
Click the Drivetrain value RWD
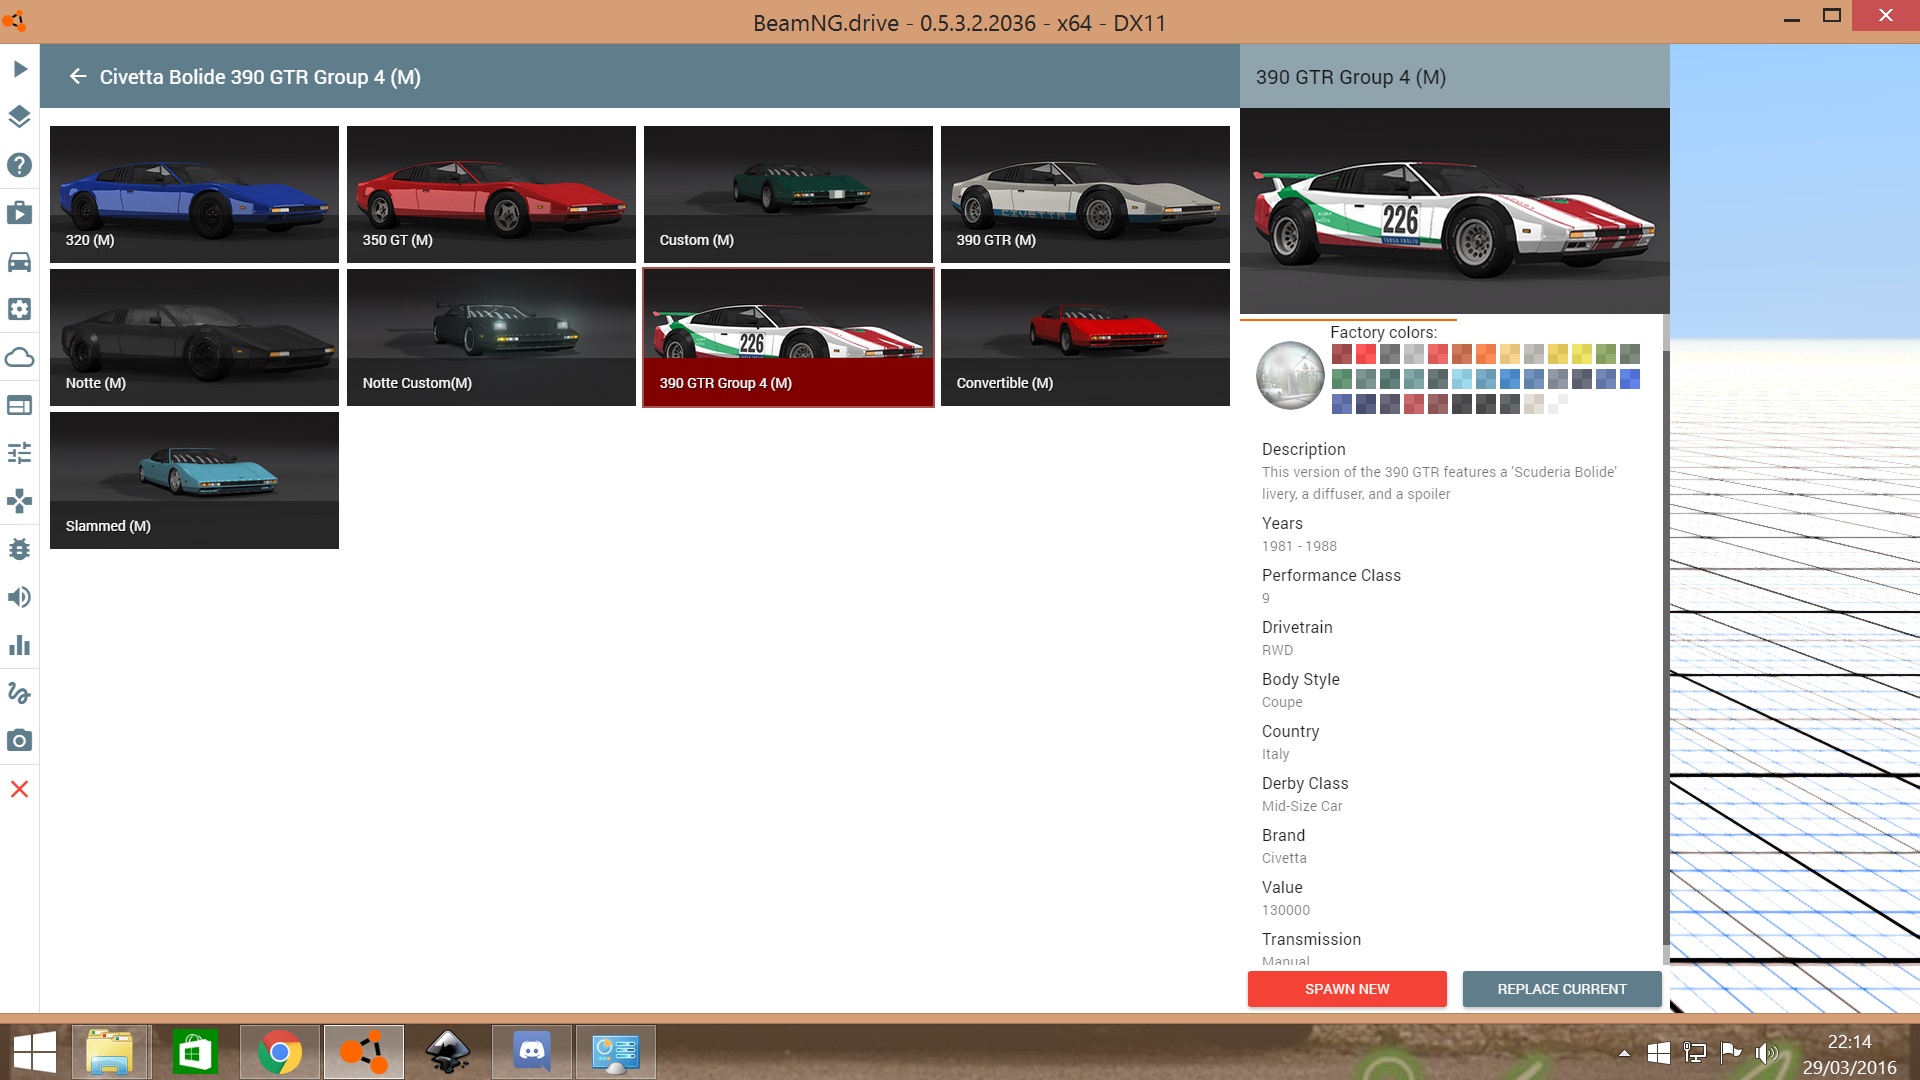click(1277, 650)
